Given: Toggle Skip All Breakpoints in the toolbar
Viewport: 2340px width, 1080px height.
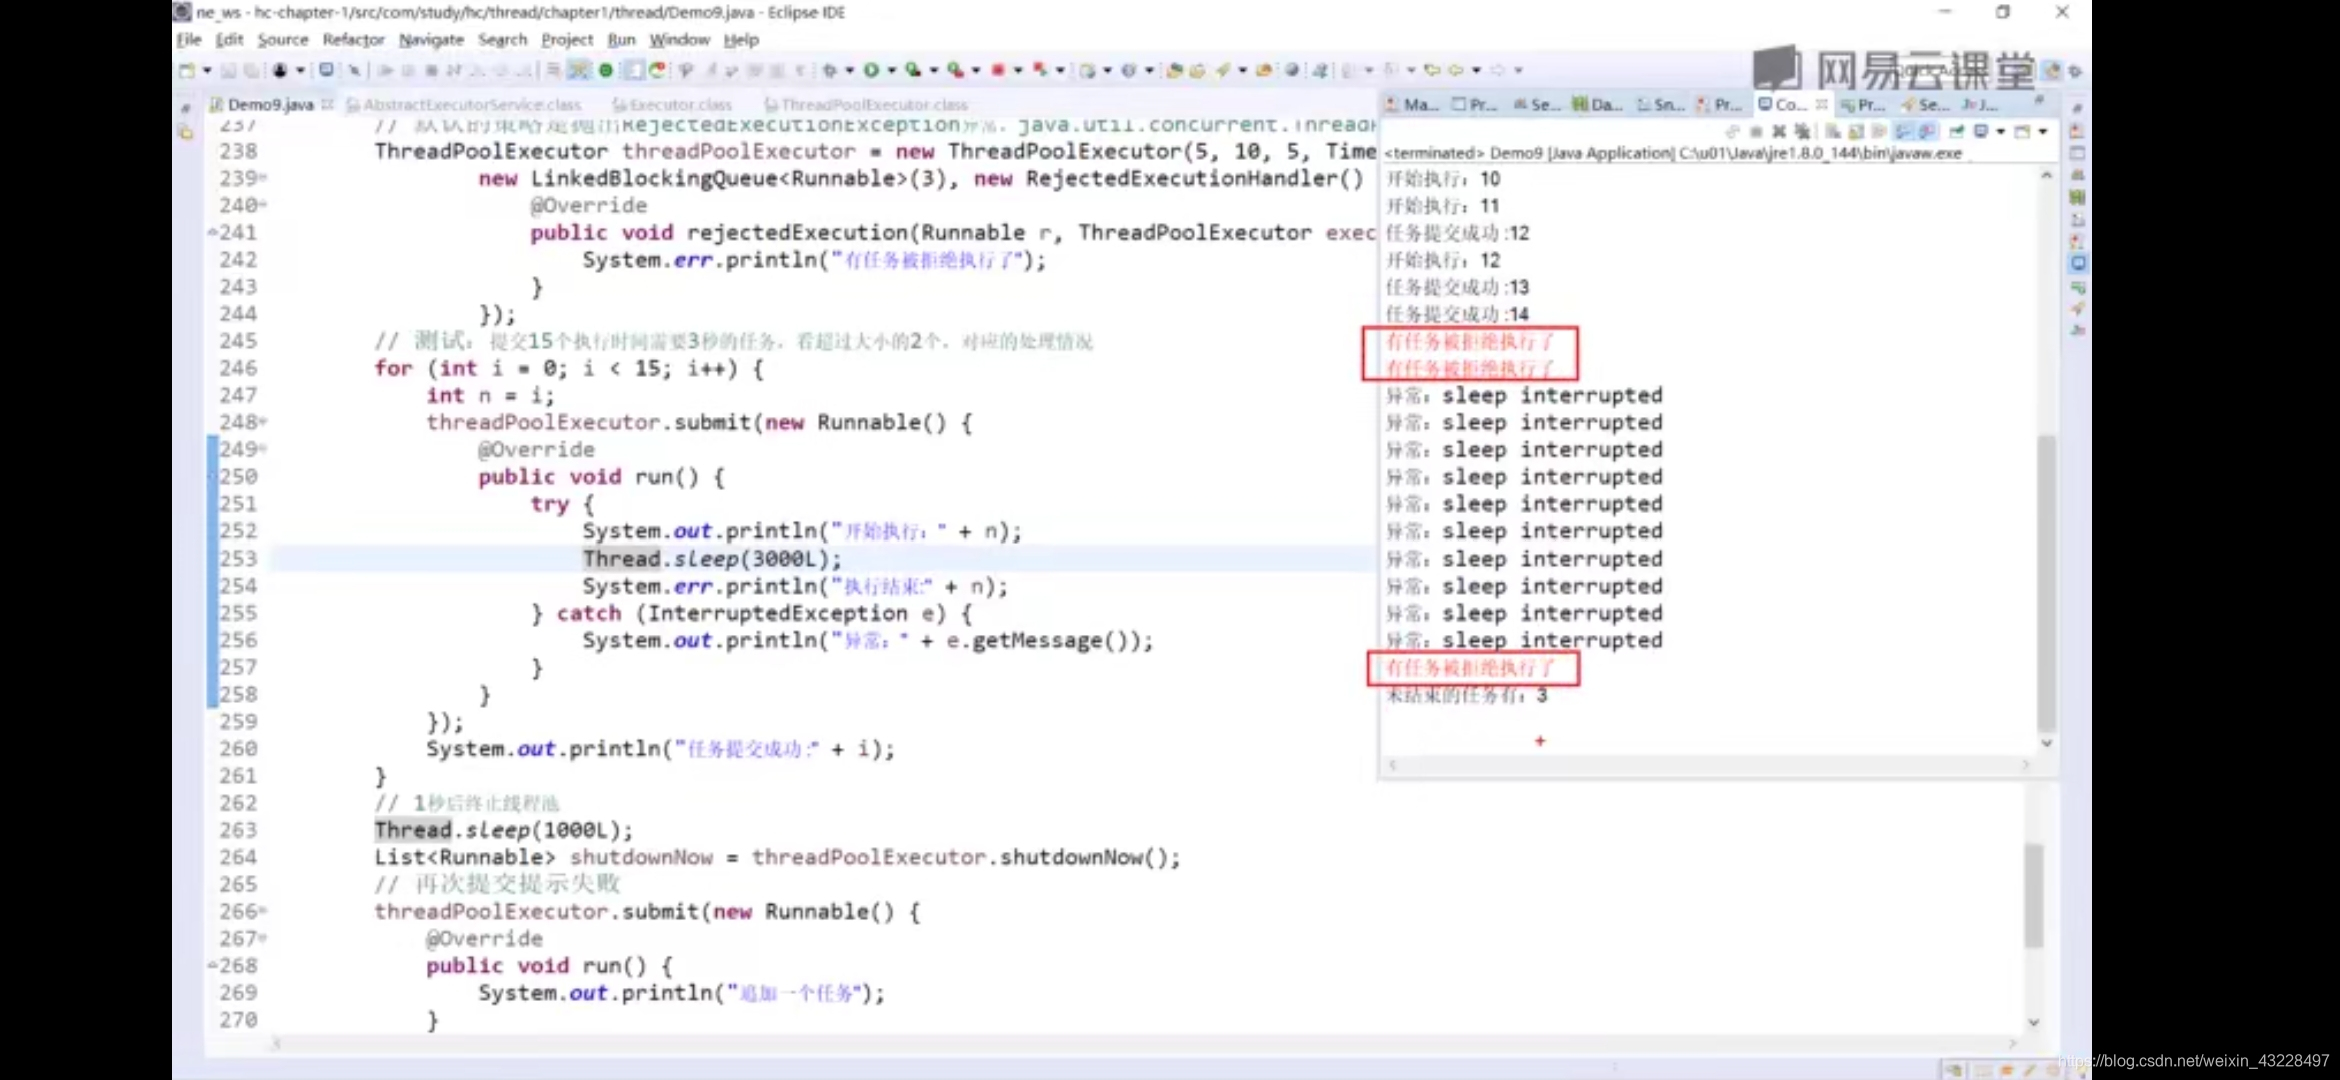Looking at the screenshot, I should tap(355, 70).
